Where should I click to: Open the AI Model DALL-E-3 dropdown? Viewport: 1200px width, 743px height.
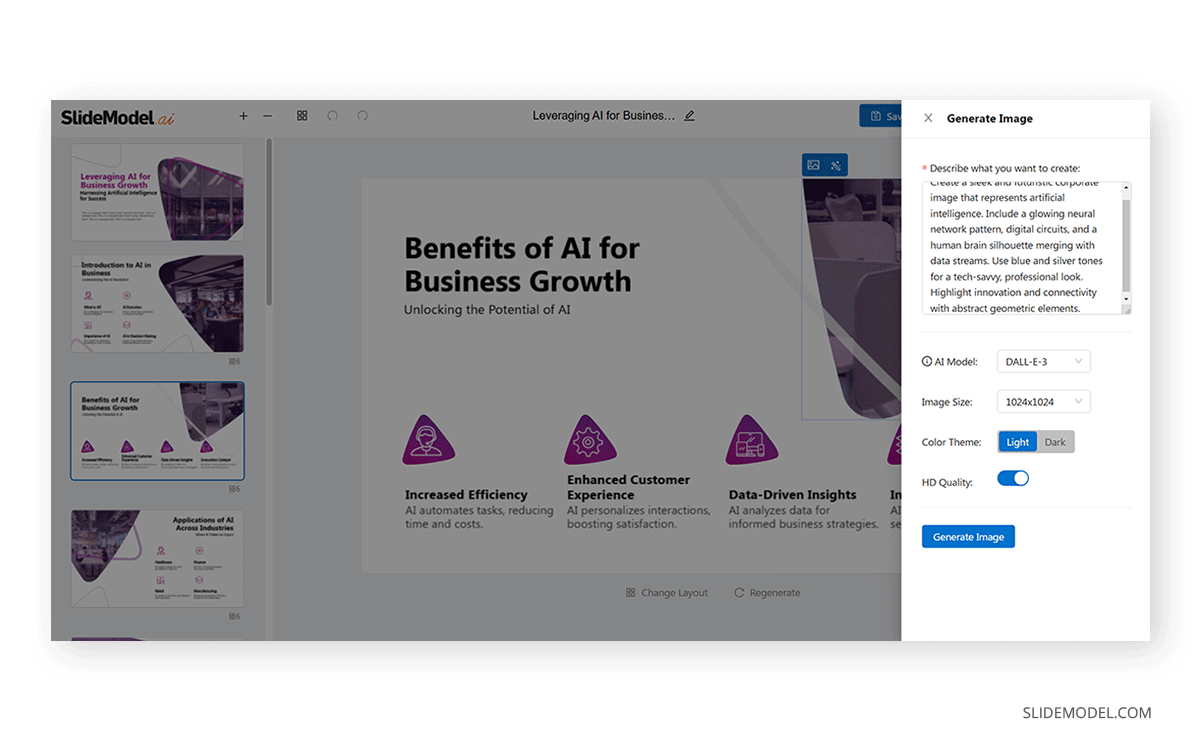click(x=1043, y=362)
